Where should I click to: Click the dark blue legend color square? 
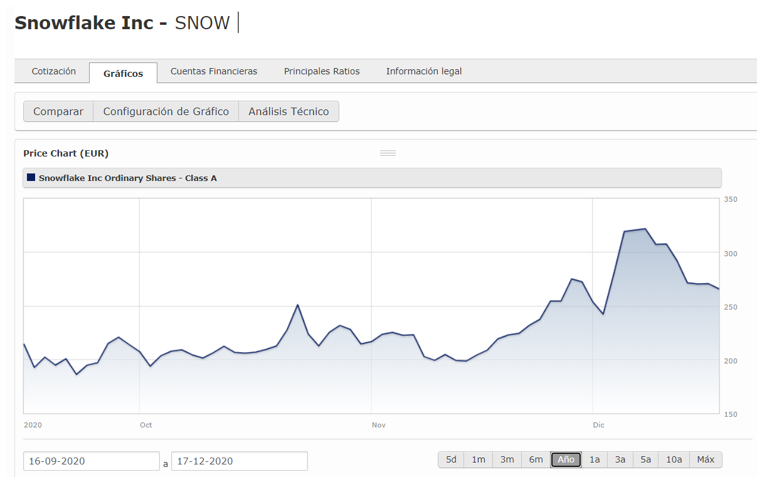[31, 178]
